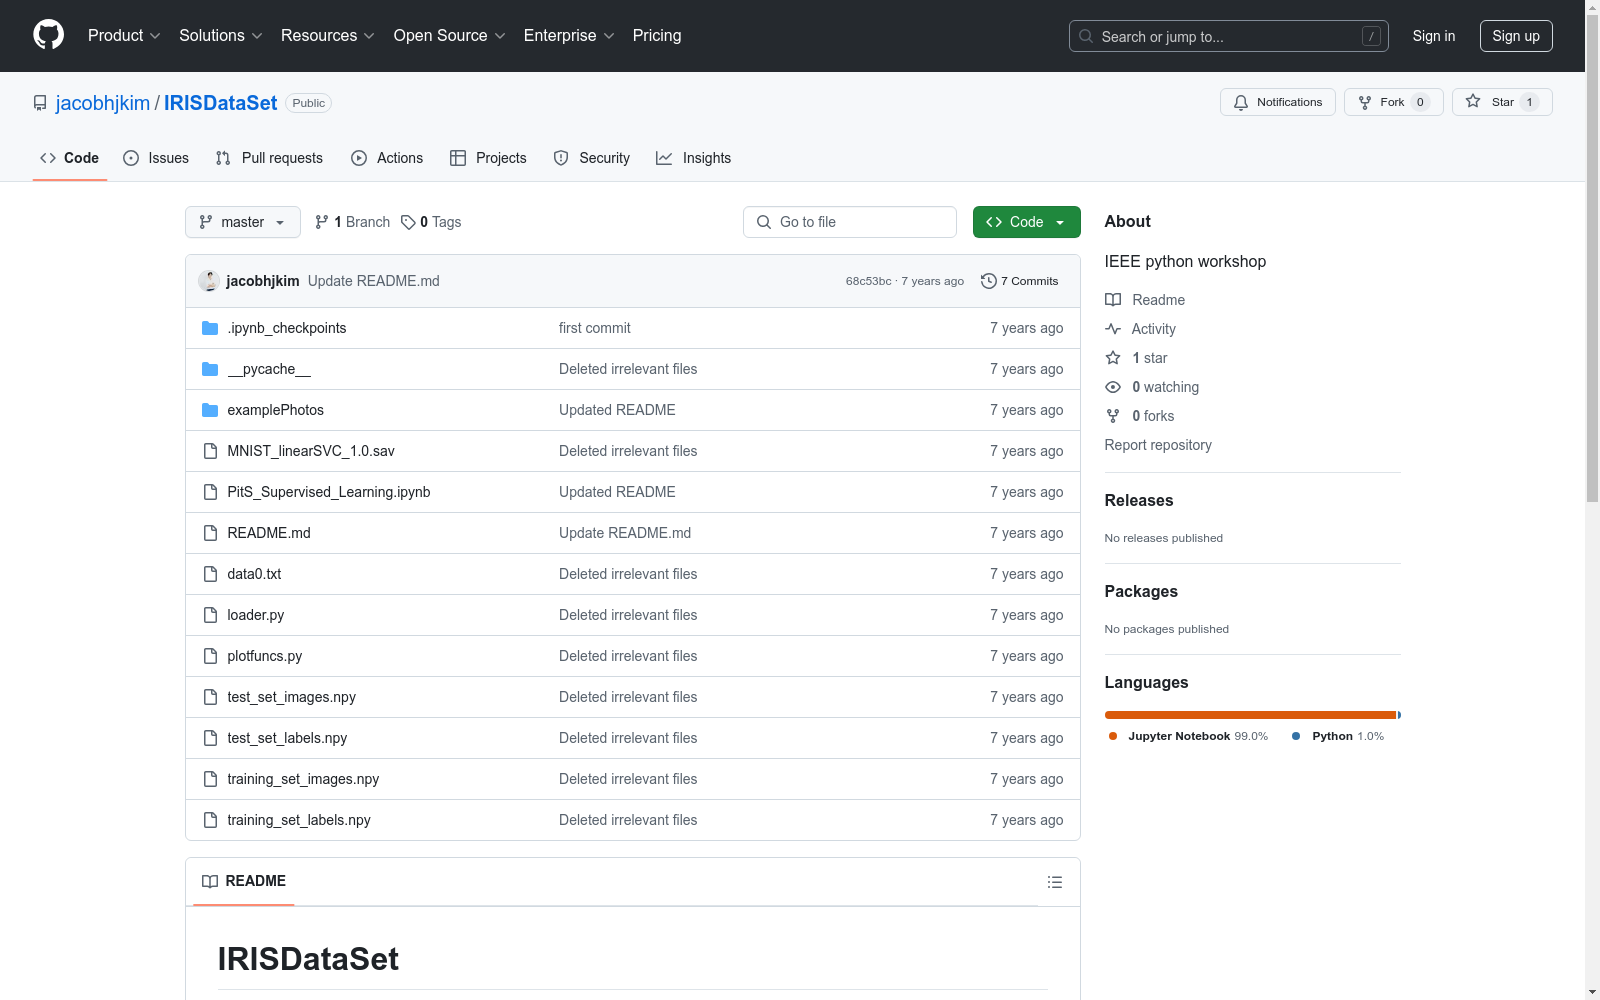The image size is (1600, 1000).
Task: Click the Python 1.0% language link
Action: (1338, 736)
